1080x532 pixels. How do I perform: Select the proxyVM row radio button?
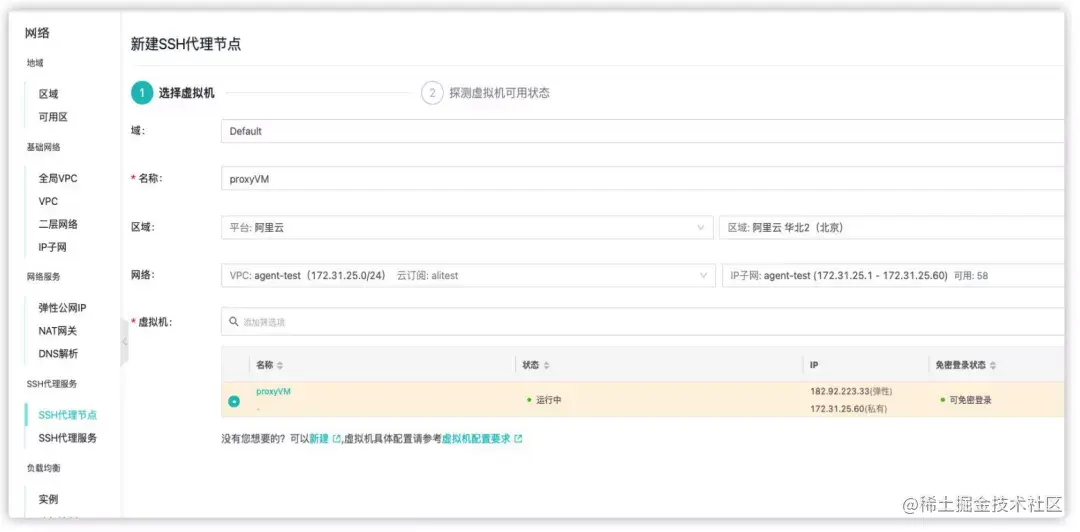(x=234, y=401)
